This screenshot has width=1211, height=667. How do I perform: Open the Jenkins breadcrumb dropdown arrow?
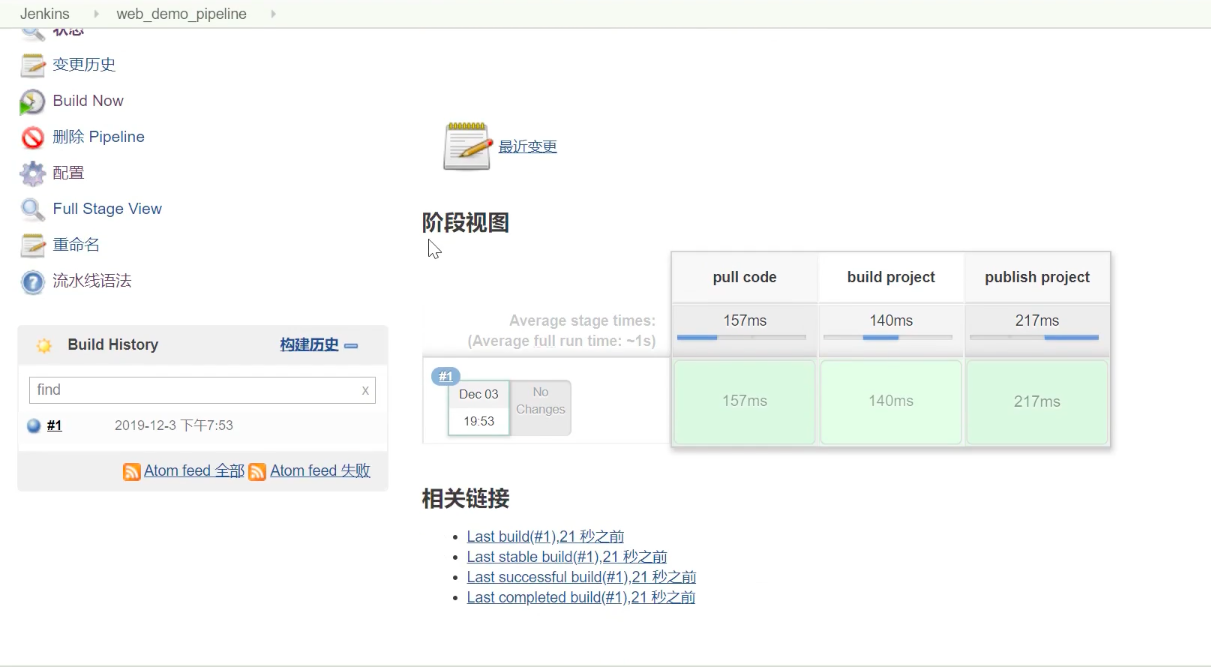[97, 14]
